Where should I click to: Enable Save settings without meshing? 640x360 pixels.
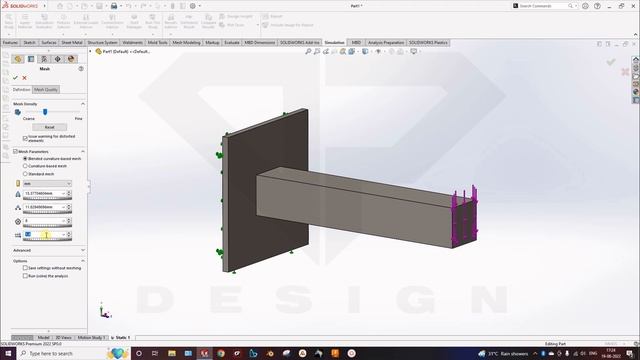(25, 268)
